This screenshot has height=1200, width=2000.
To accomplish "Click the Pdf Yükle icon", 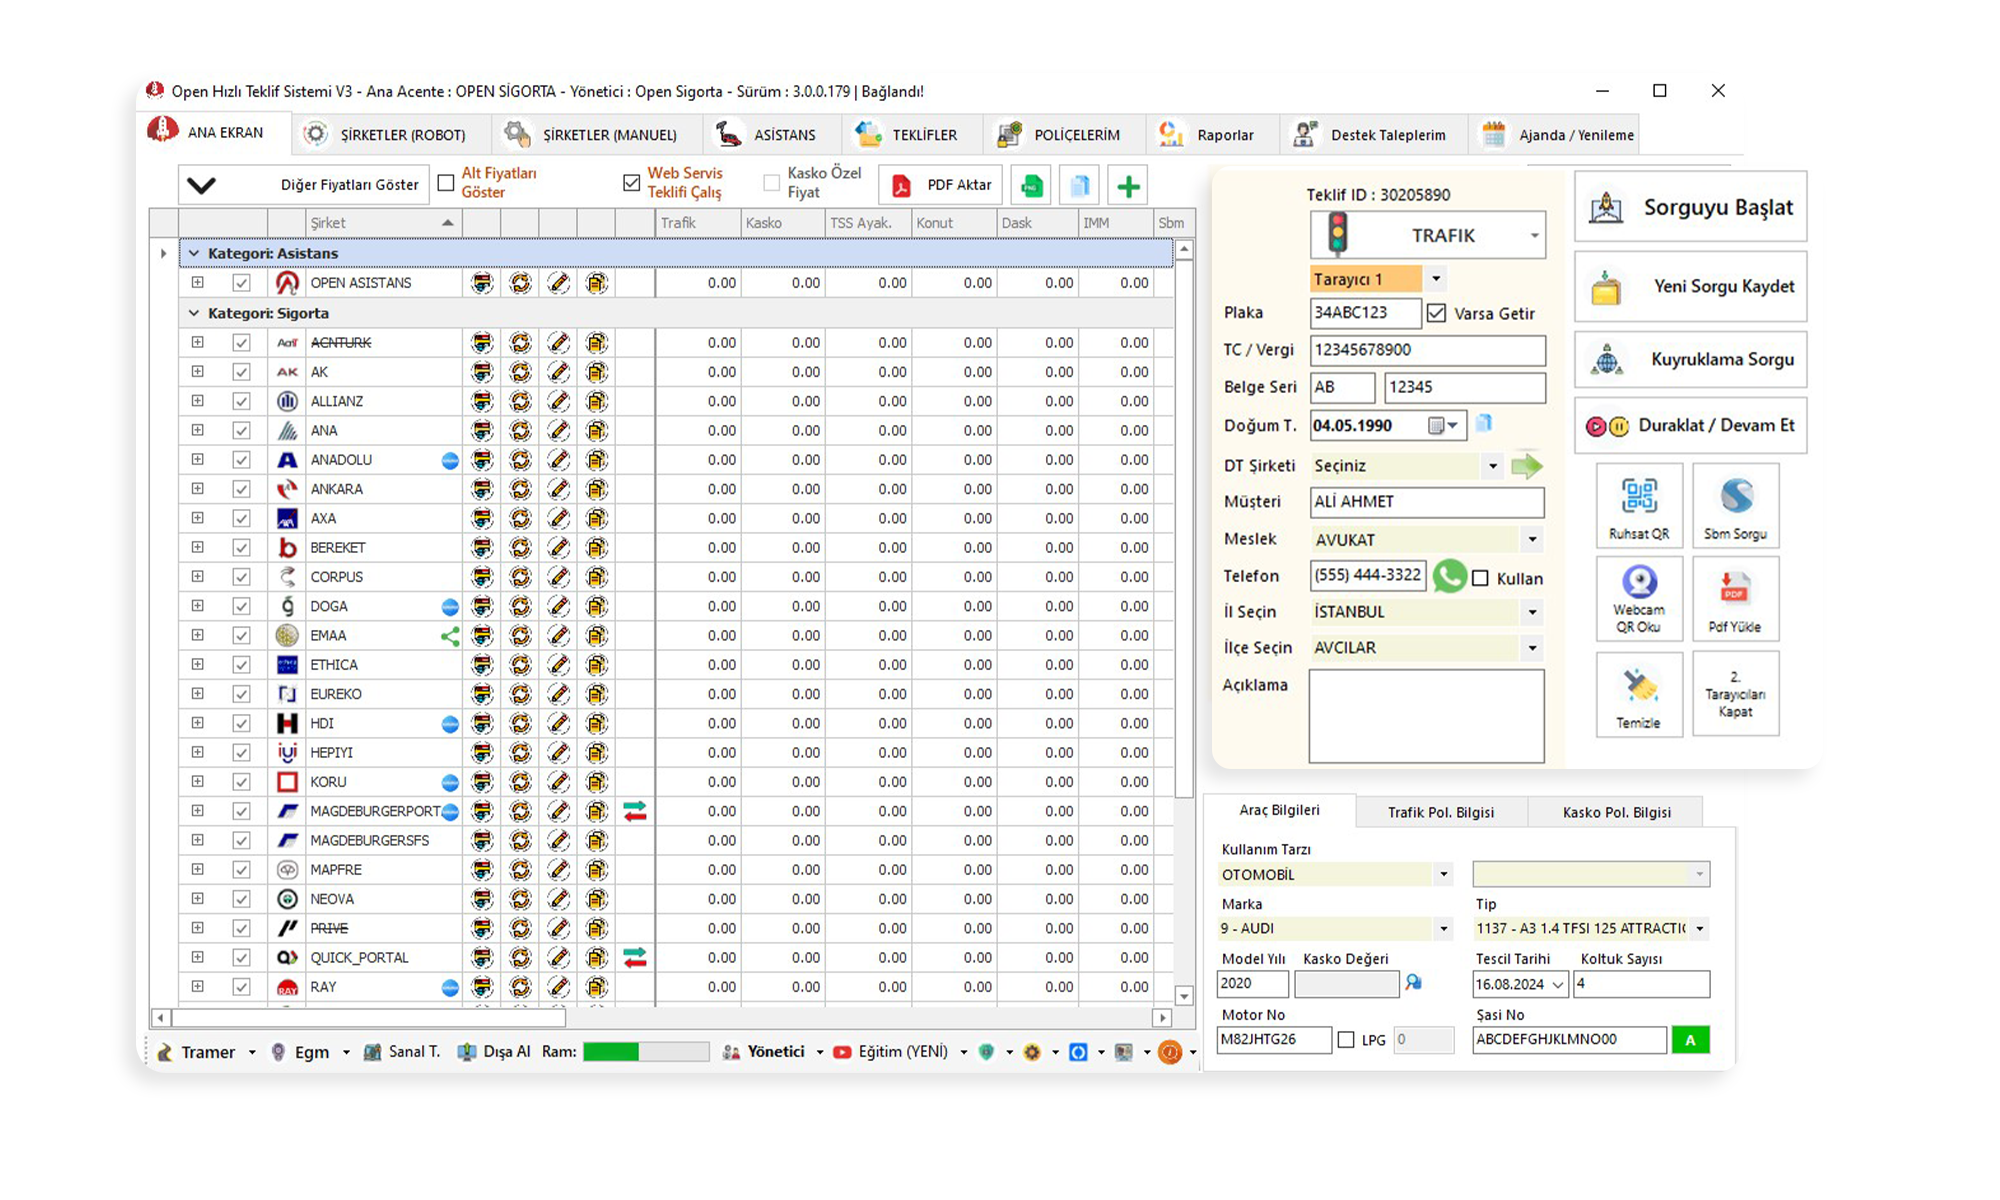I will click(1736, 598).
